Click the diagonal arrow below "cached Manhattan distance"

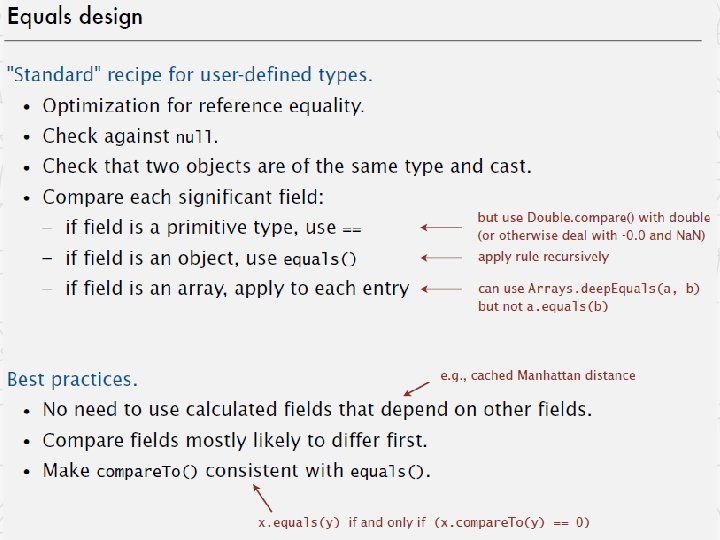[416, 389]
